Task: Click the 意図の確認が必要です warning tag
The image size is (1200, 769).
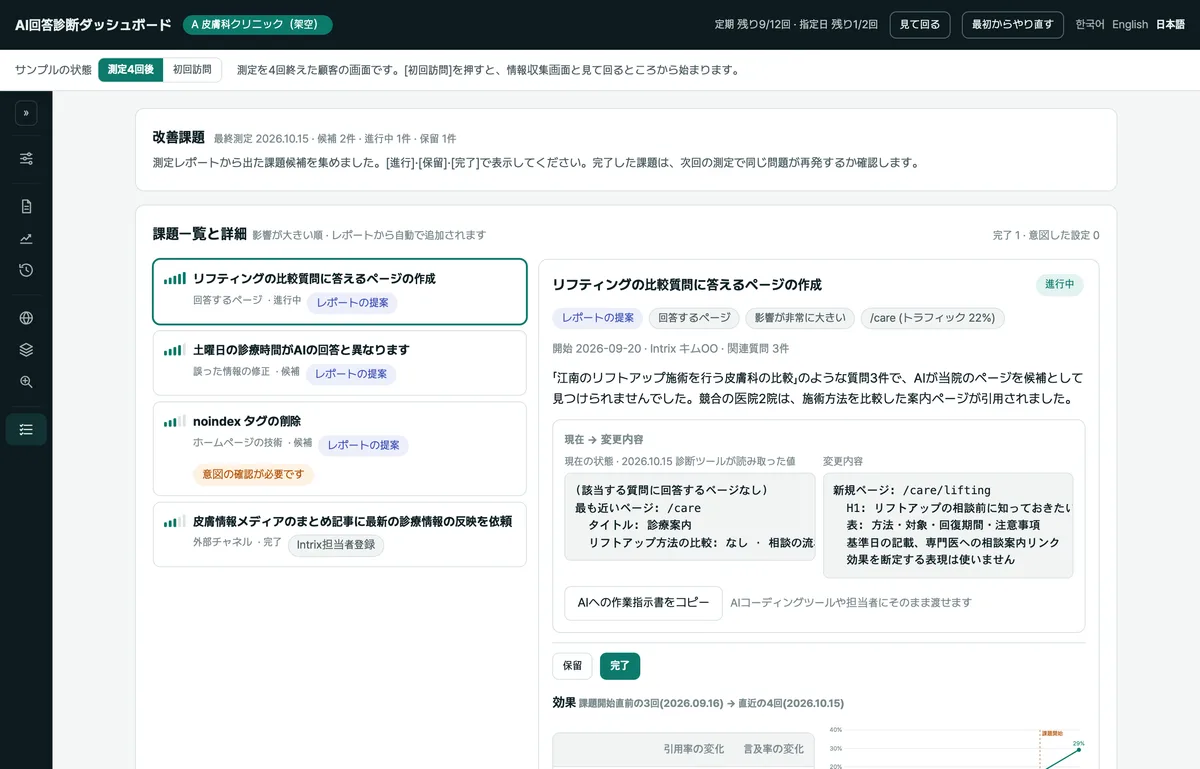Action: click(253, 474)
